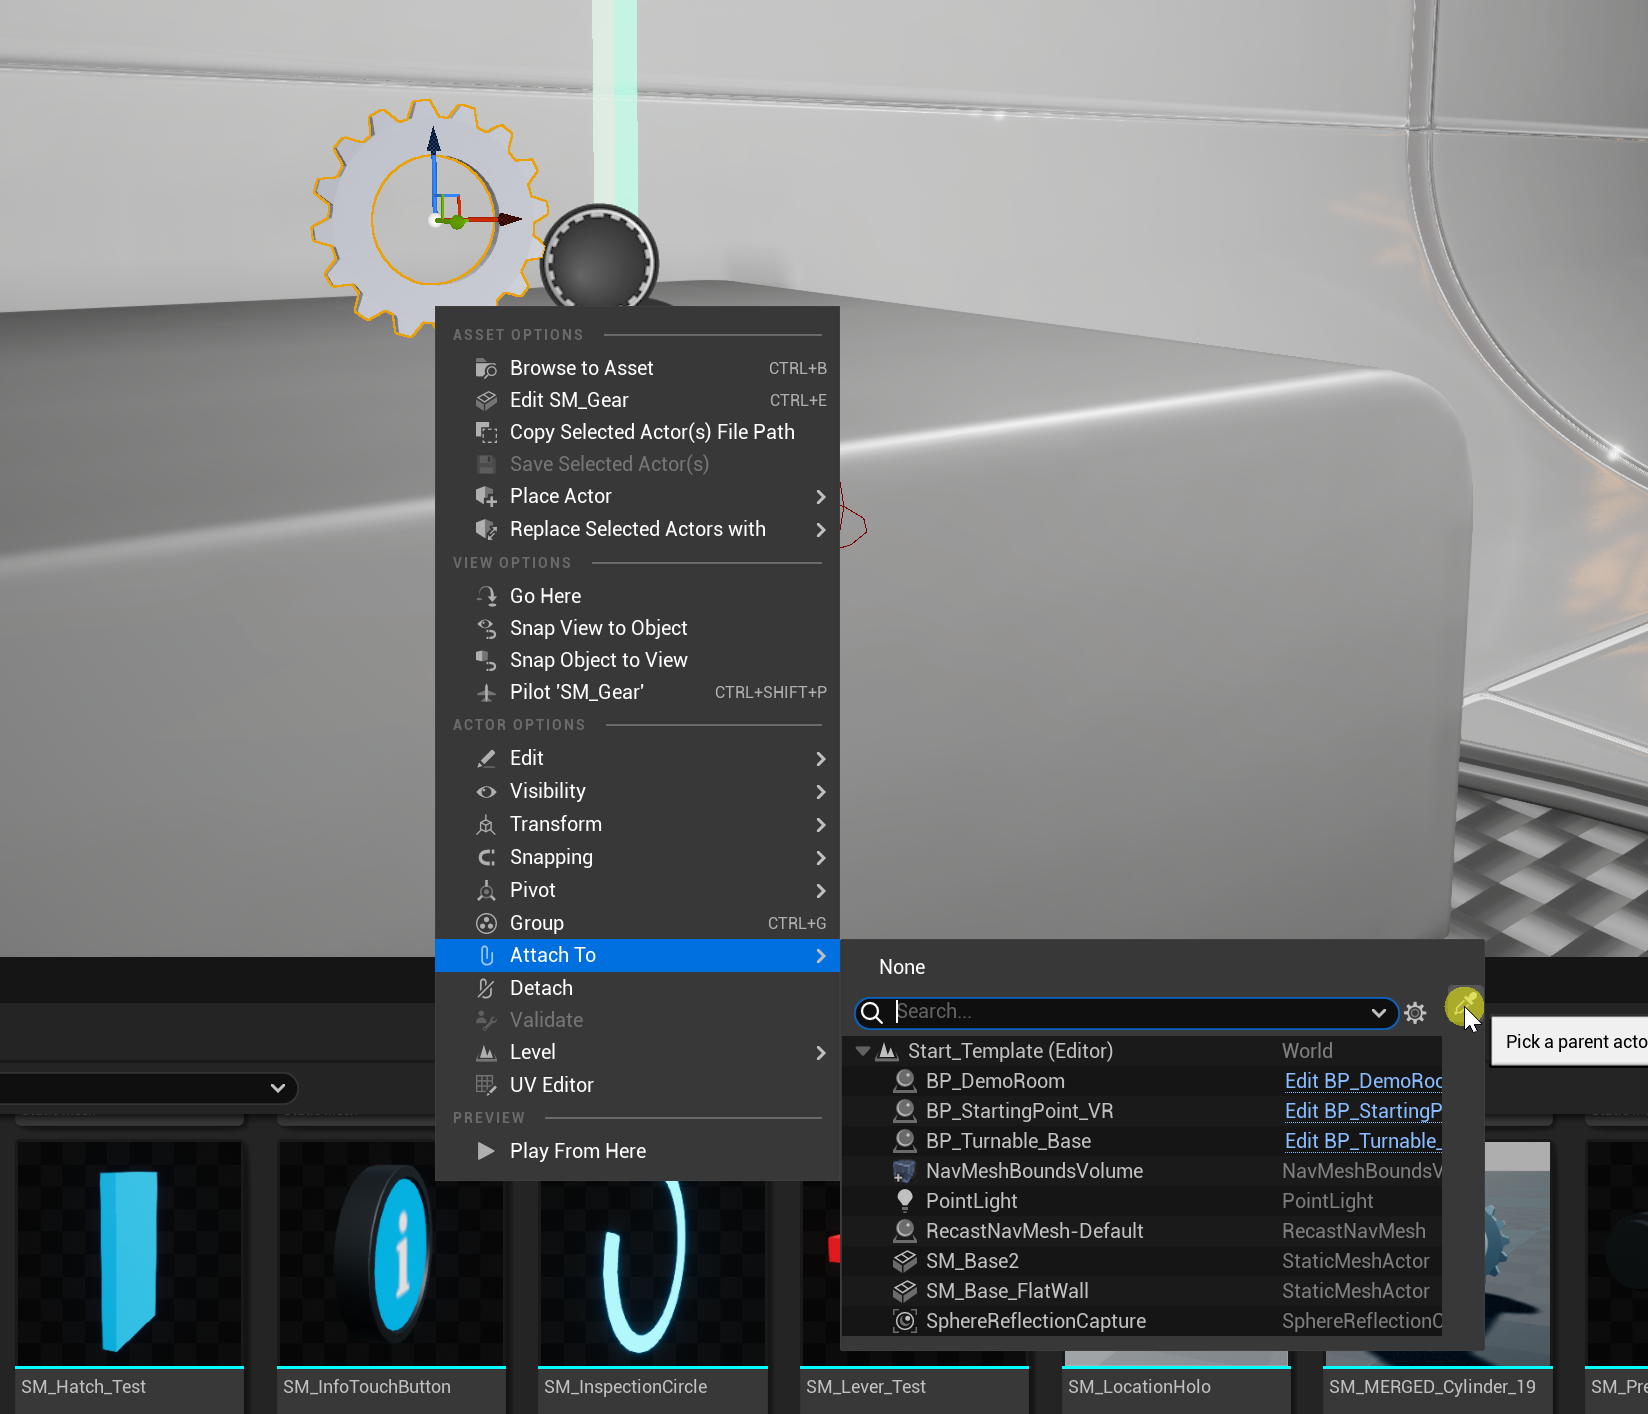Click the search magnifier icon
Image resolution: width=1648 pixels, height=1414 pixels.
872,1013
